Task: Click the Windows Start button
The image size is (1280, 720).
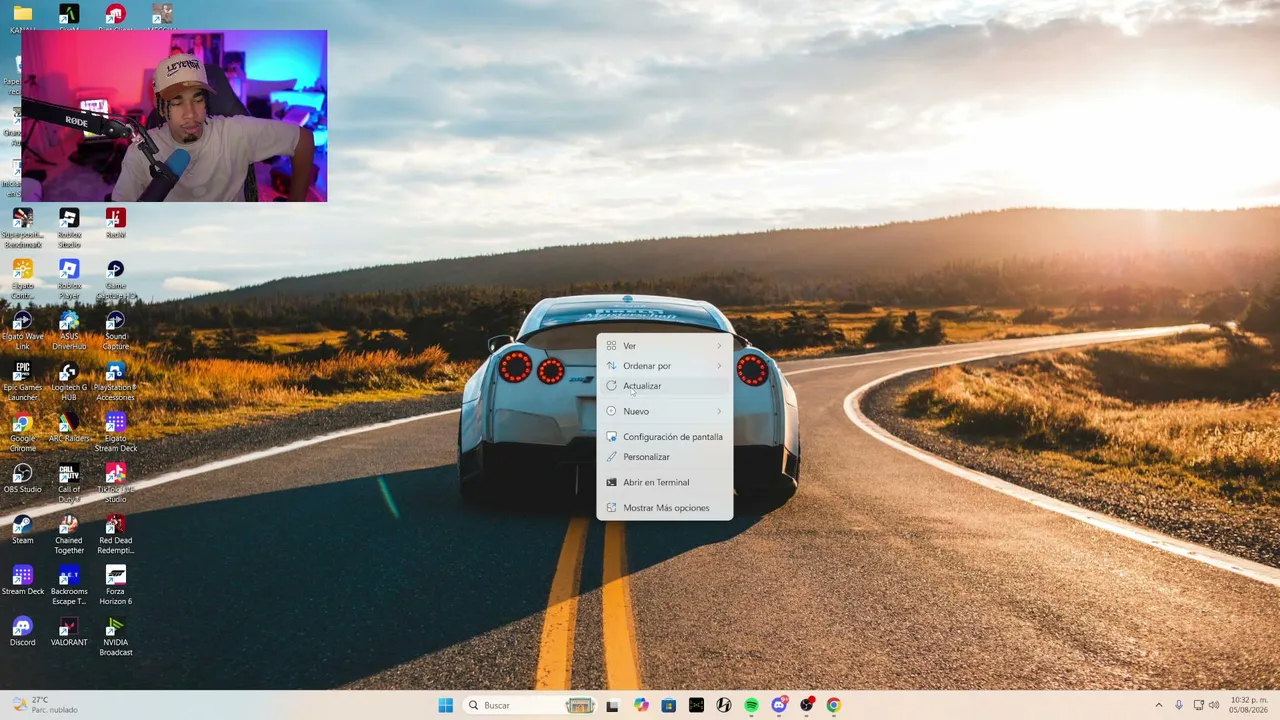Action: [x=445, y=705]
